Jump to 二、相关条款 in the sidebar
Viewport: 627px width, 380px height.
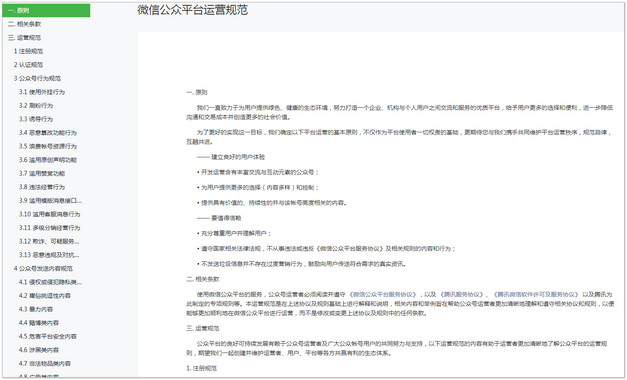point(24,24)
